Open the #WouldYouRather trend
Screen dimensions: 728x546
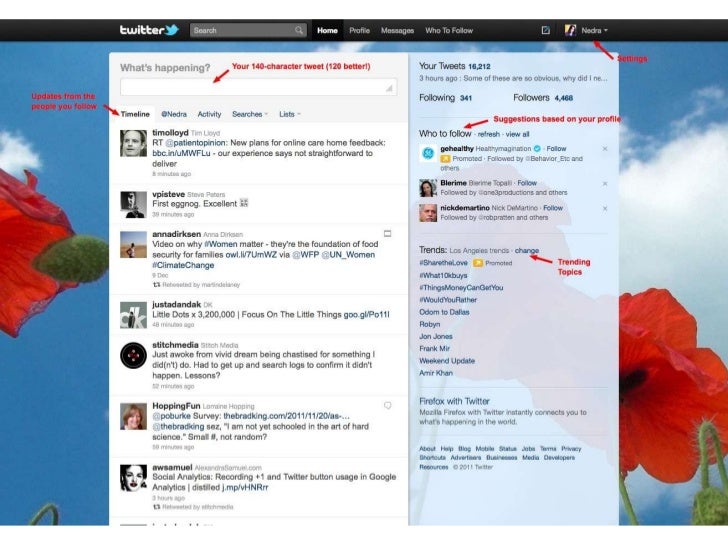(x=448, y=300)
